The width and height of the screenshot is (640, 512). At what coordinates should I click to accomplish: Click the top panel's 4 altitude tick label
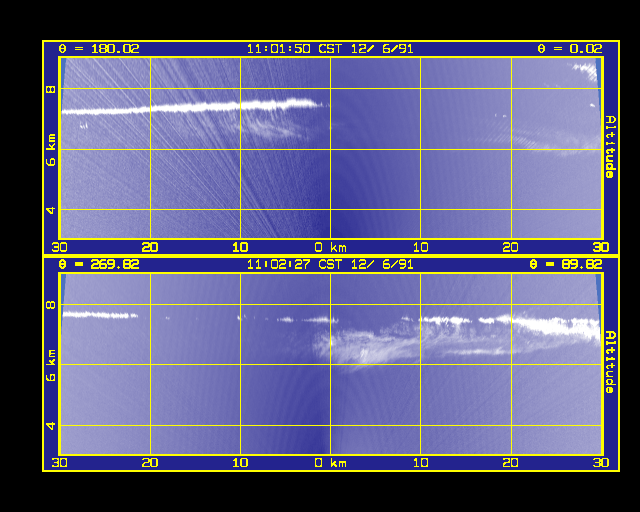[x=51, y=210]
